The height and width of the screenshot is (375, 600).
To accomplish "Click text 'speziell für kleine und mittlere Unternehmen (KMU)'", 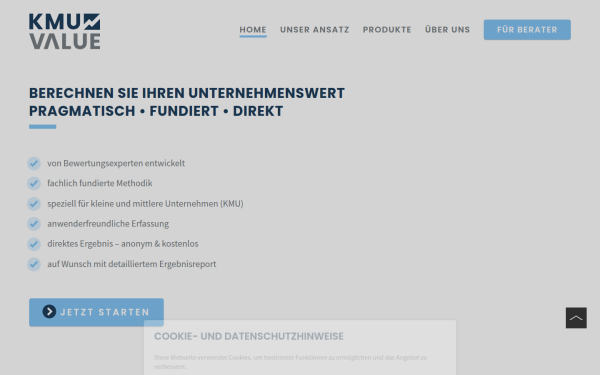I will (x=145, y=204).
